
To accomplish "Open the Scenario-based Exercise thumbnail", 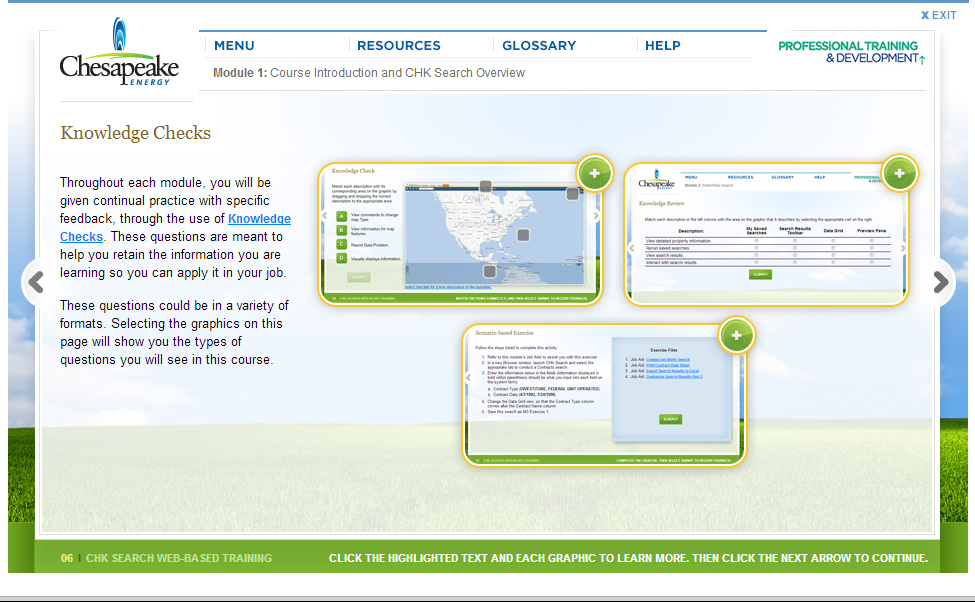I will (604, 396).
